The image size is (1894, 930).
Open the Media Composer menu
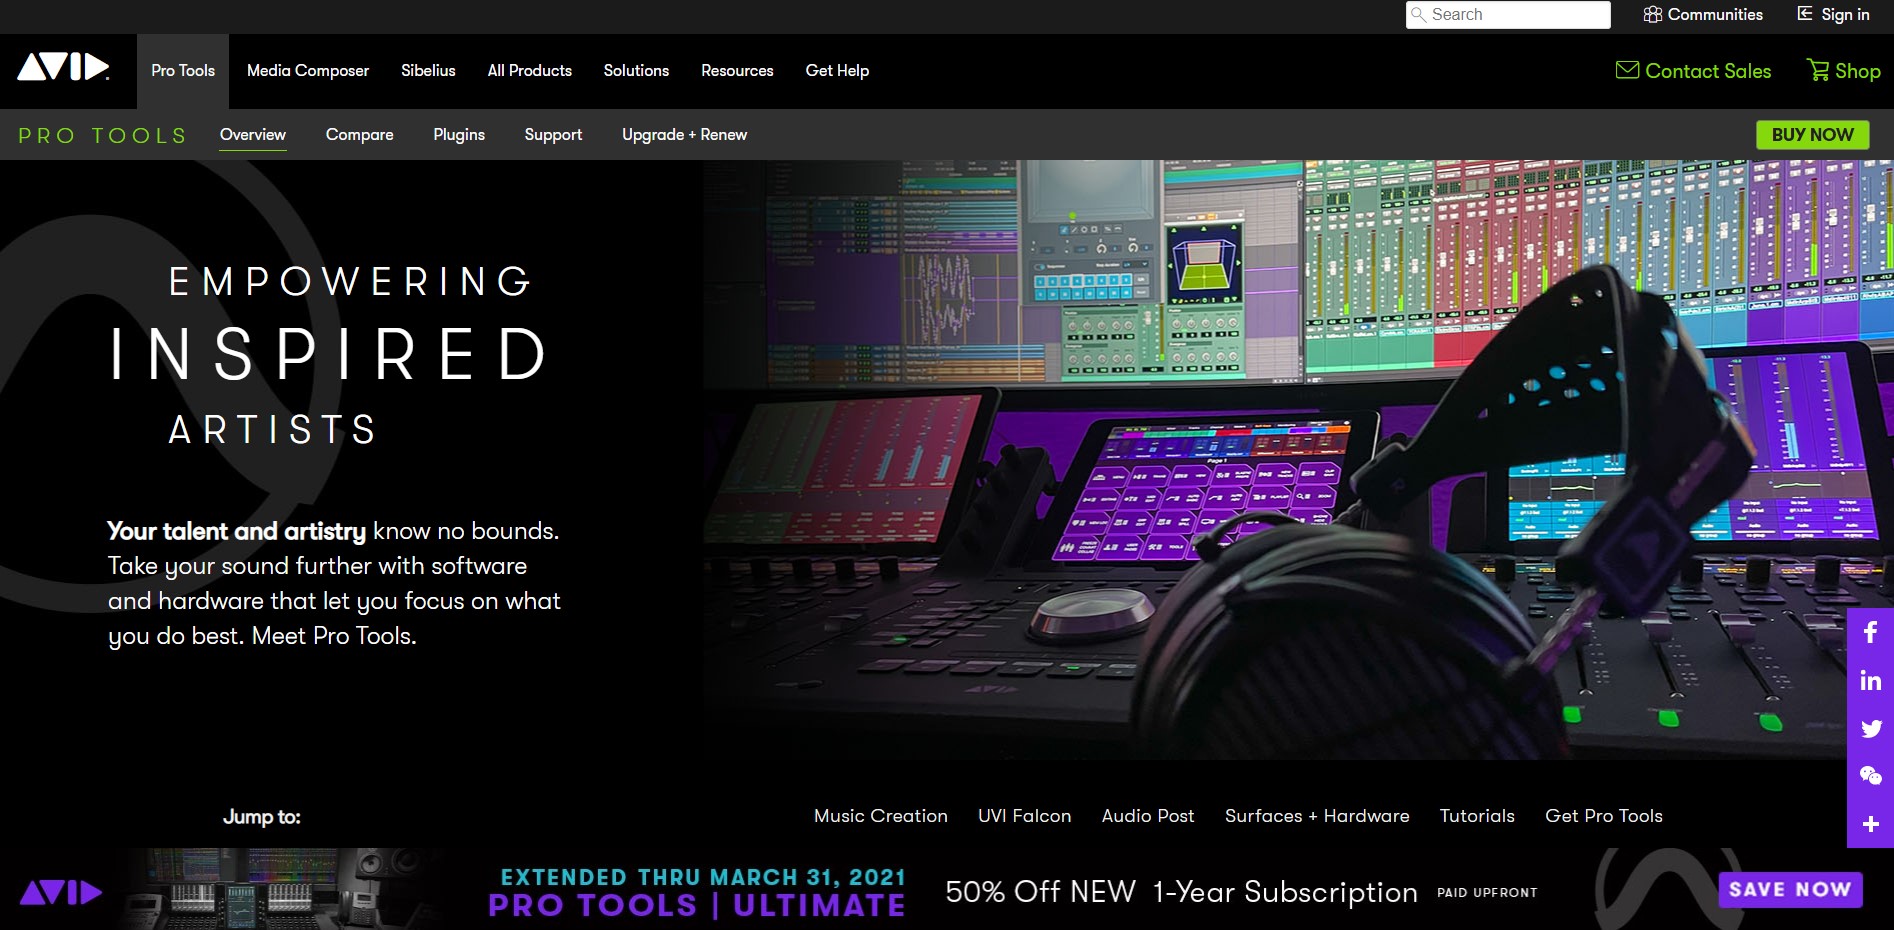[x=308, y=71]
